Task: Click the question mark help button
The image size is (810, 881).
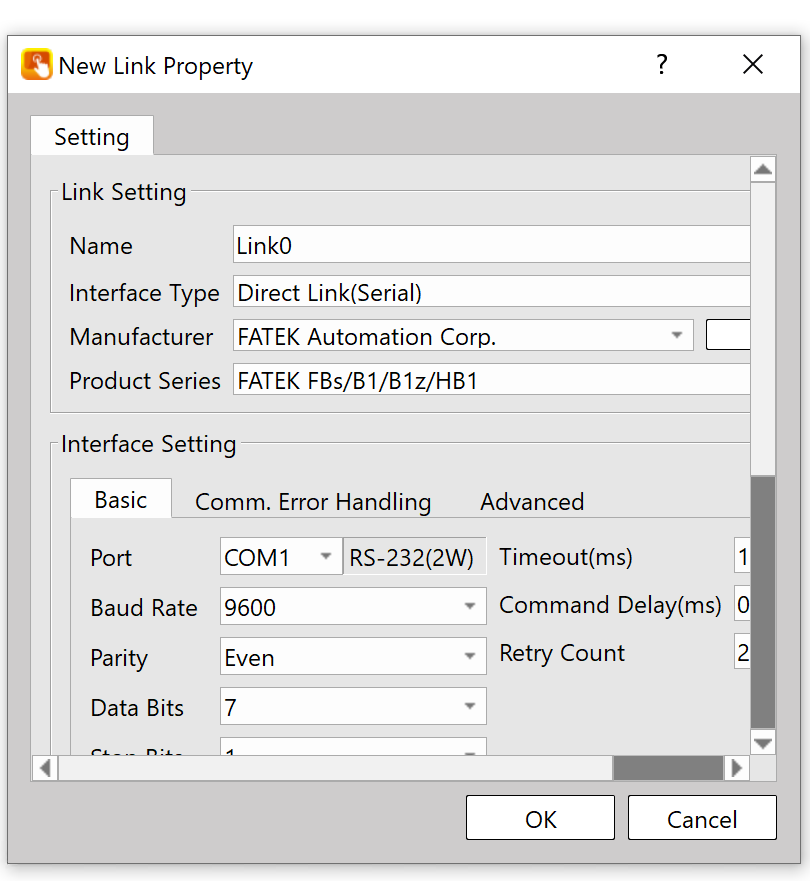Action: coord(661,65)
